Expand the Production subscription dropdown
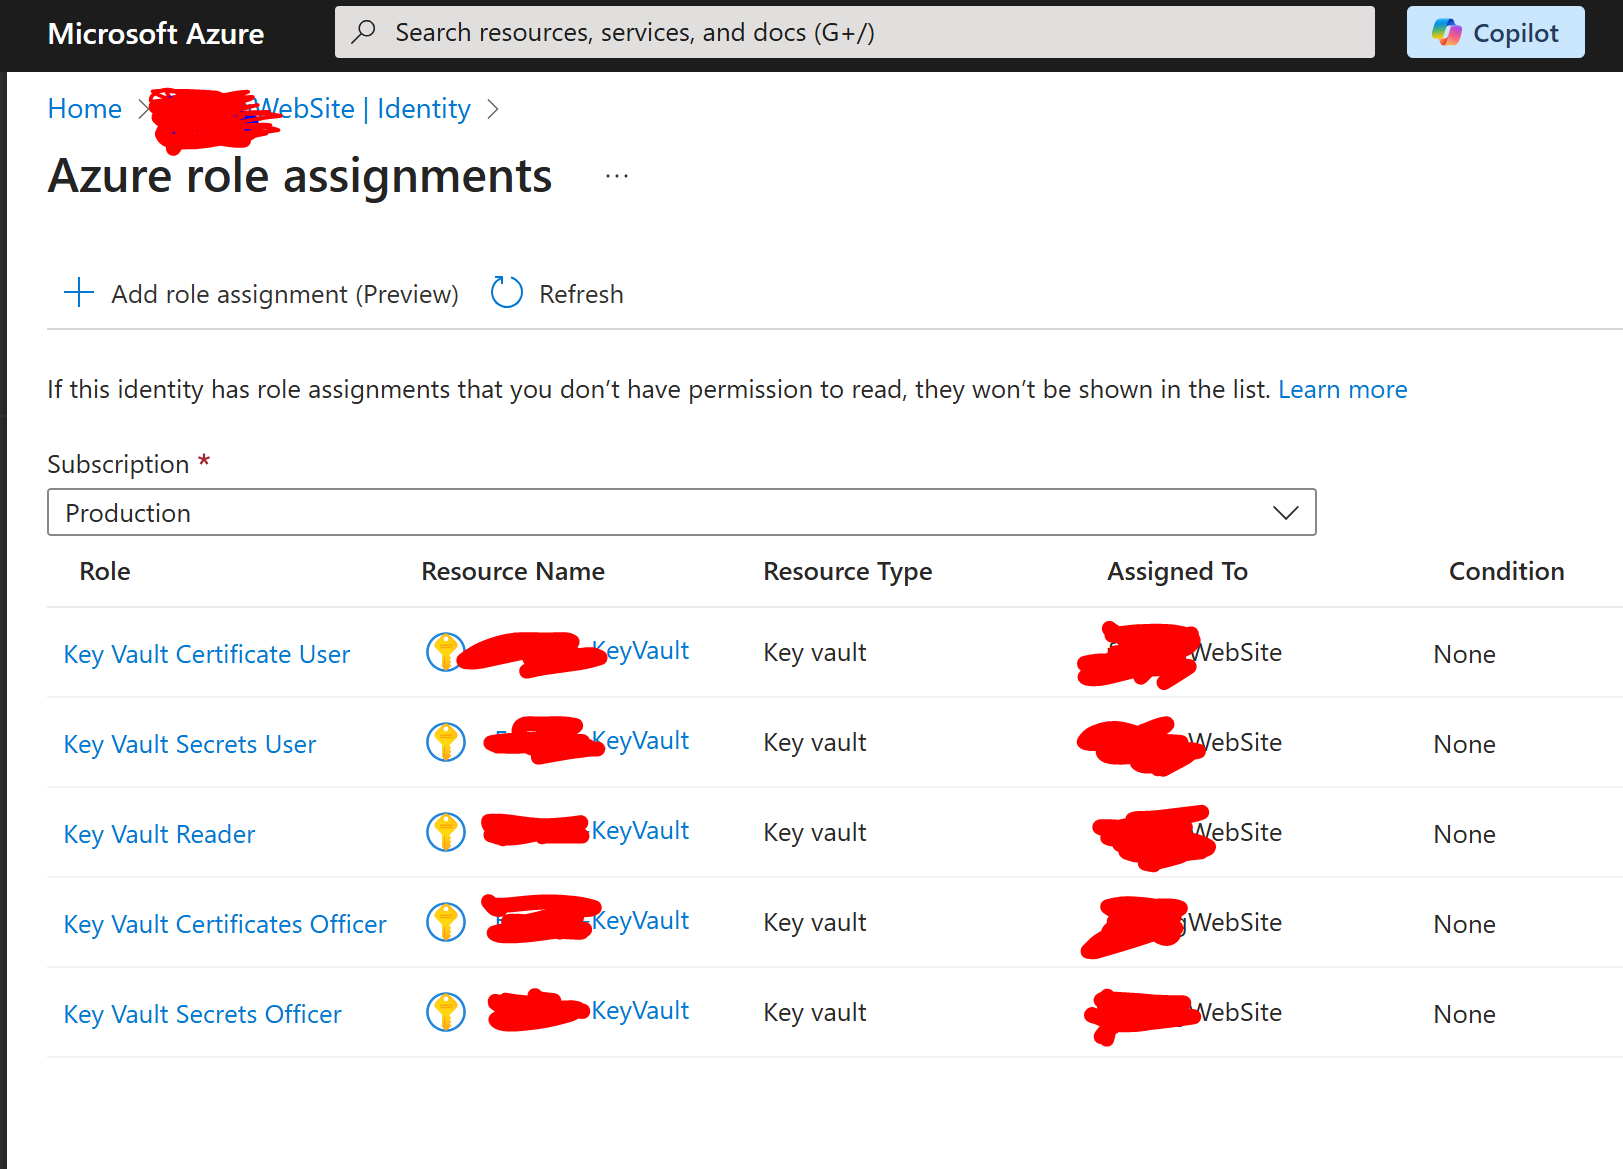 coord(682,512)
